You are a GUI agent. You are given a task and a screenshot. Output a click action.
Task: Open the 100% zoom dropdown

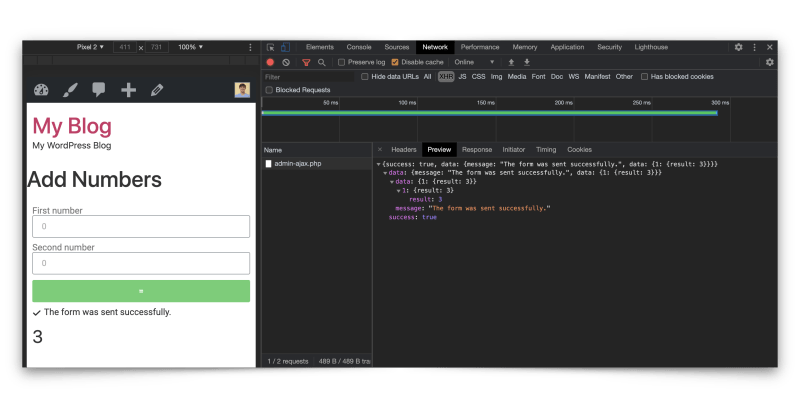190,47
